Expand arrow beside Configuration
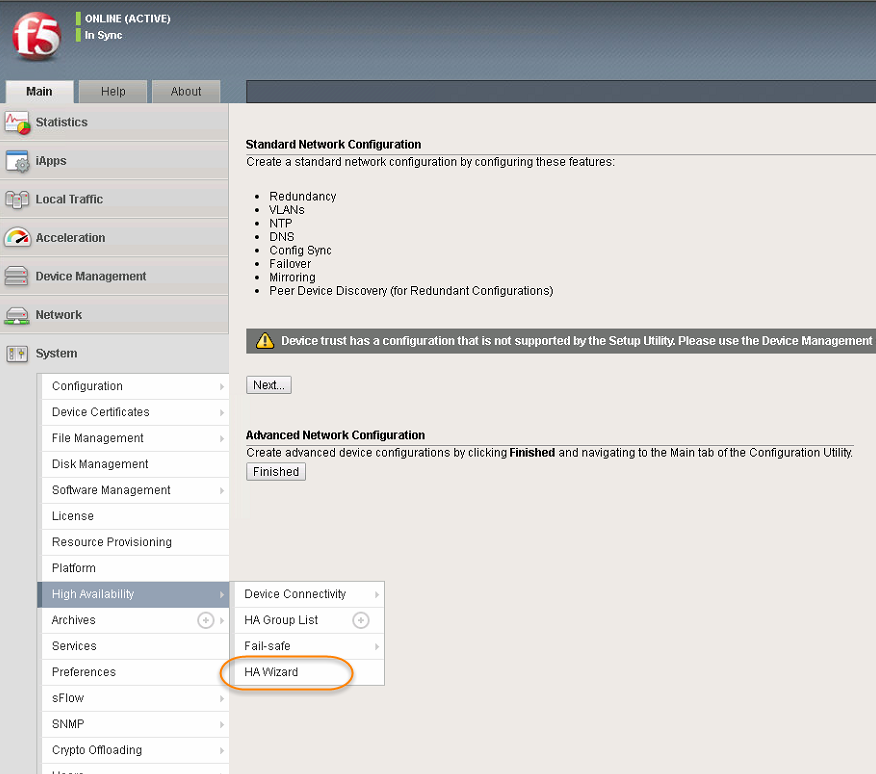The width and height of the screenshot is (876, 774). pos(222,387)
